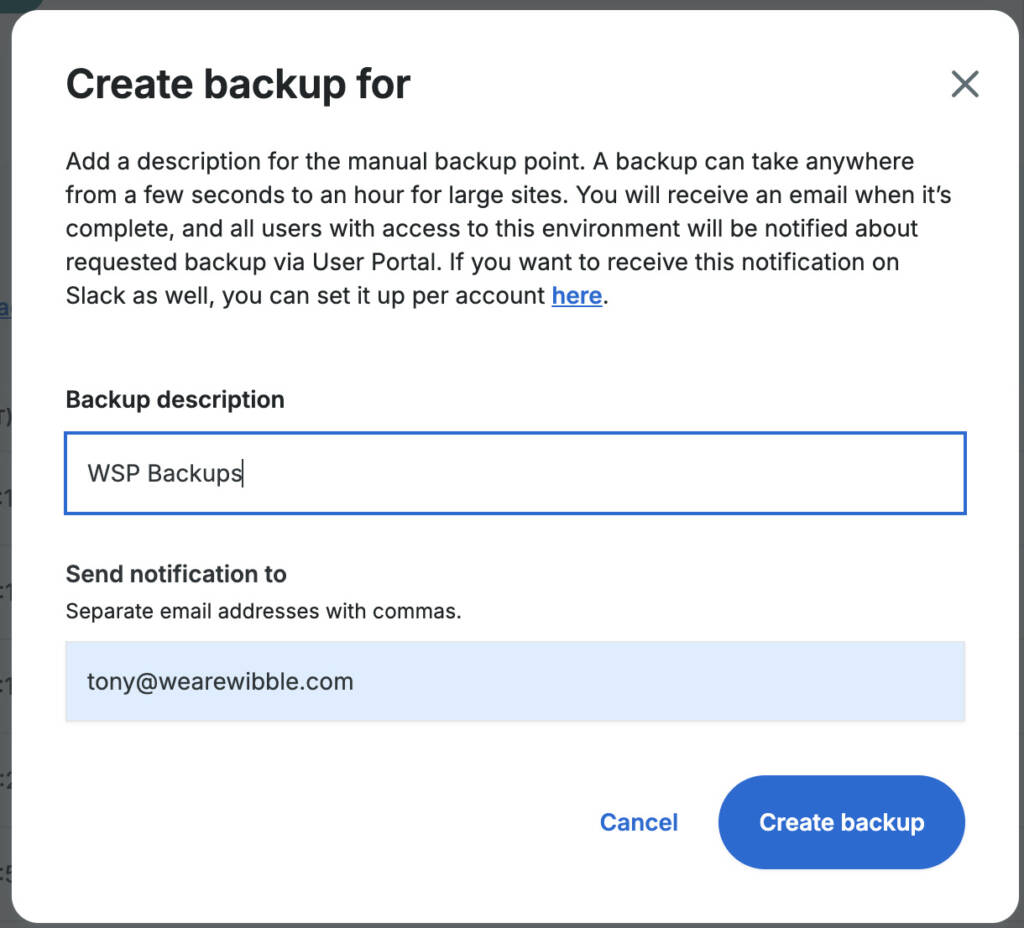Viewport: 1024px width, 928px height.
Task: Click the tony@wearewibble.com email box
Action: (x=515, y=681)
